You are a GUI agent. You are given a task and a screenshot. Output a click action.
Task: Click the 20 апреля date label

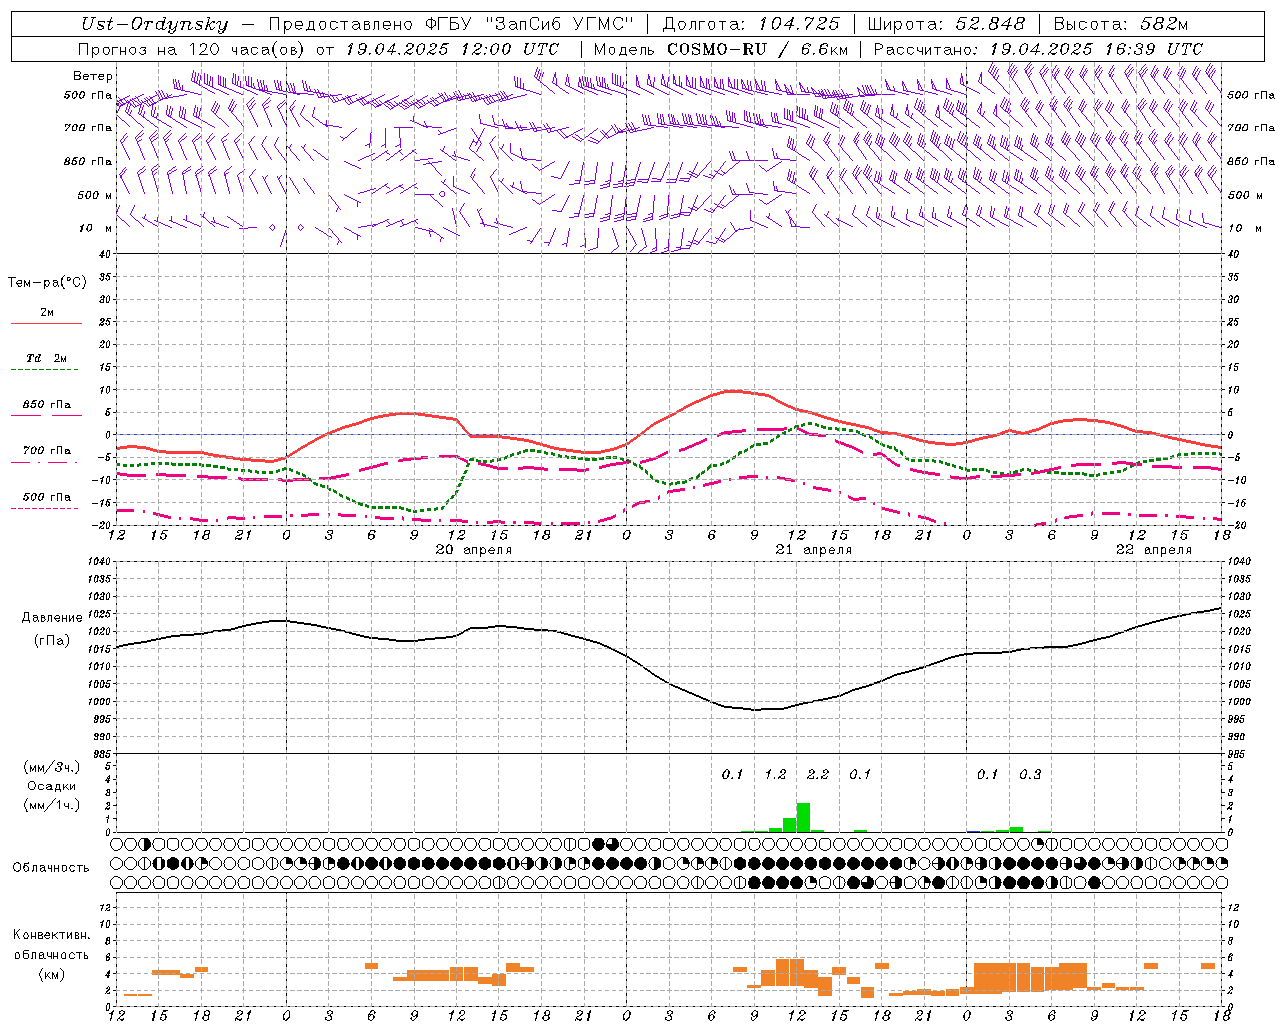tap(474, 550)
